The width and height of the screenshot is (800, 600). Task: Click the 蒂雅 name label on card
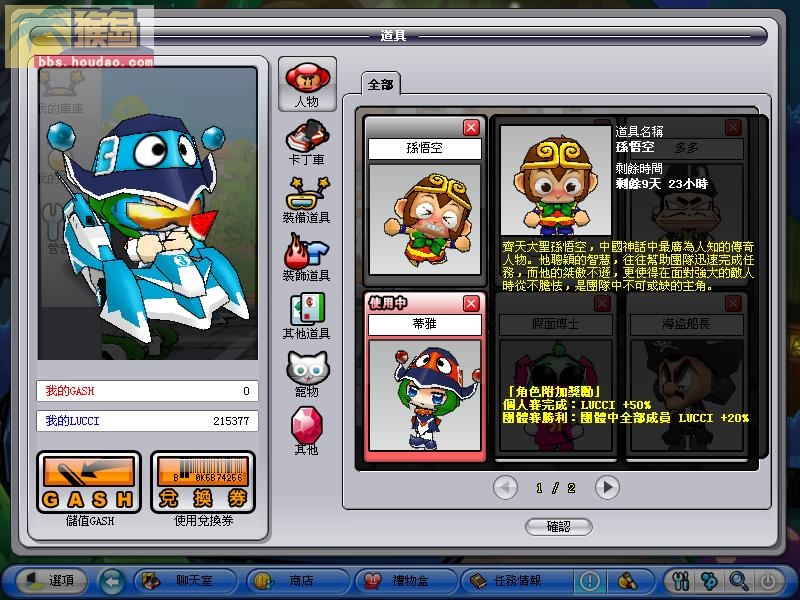[424, 324]
